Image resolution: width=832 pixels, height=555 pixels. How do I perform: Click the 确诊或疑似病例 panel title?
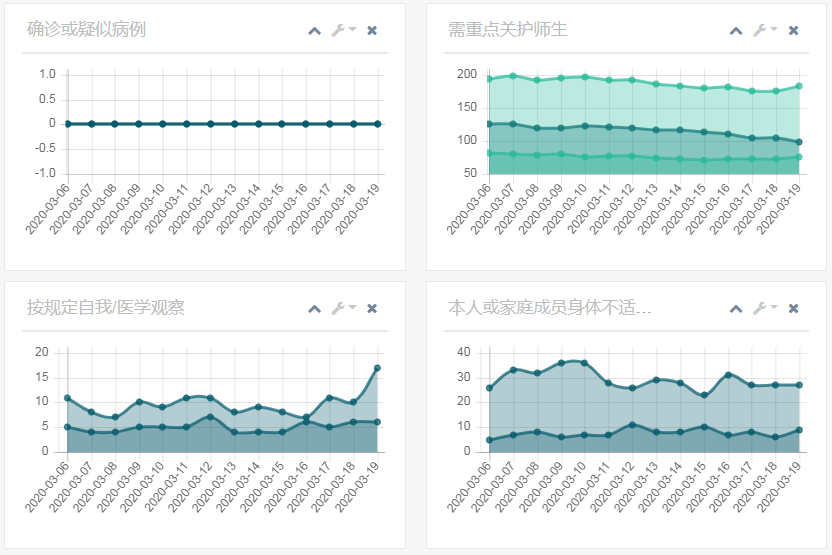pyautogui.click(x=86, y=30)
